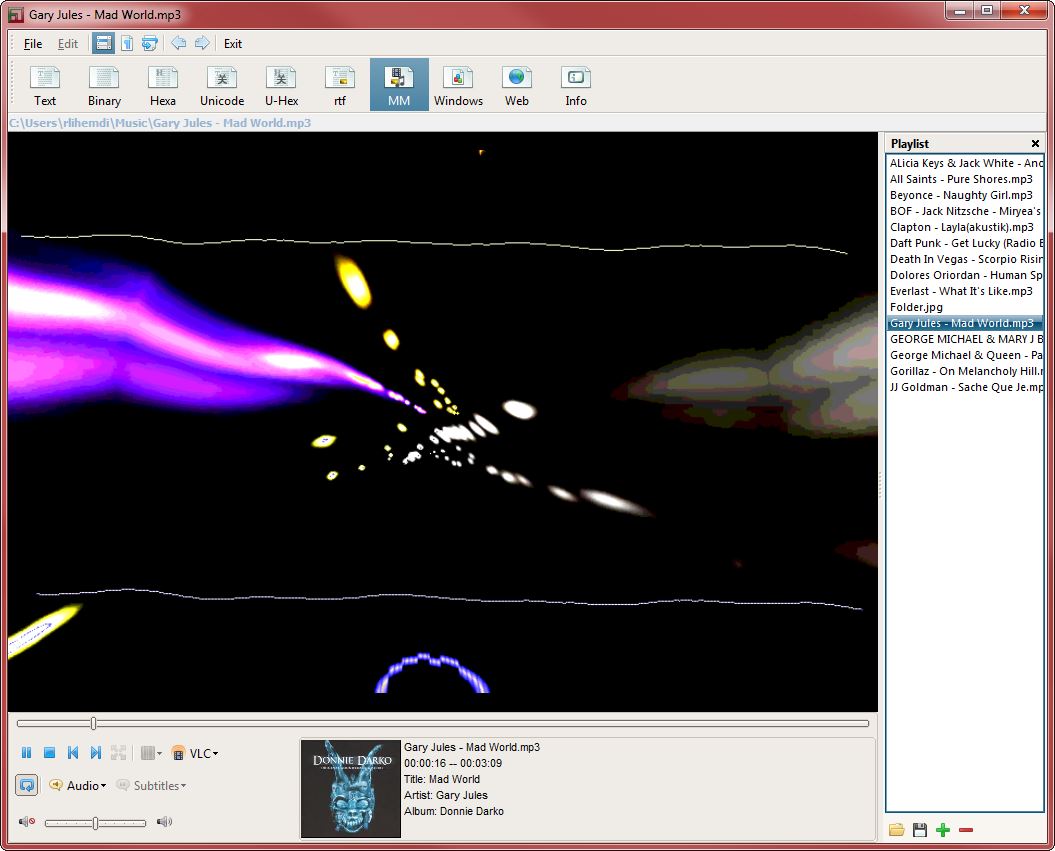Save the playlist with the floppy icon
The image size is (1055, 851).
[x=919, y=830]
